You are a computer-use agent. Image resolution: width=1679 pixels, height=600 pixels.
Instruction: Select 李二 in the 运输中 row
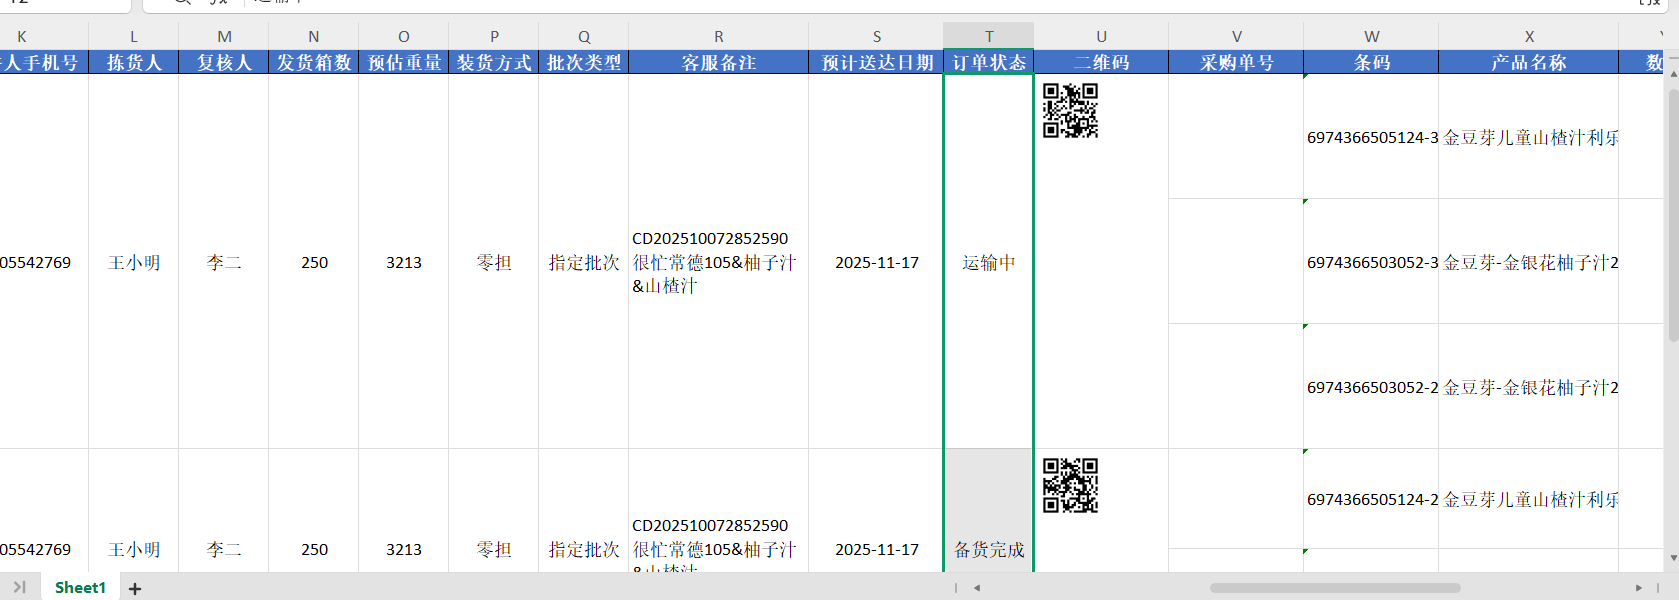[224, 262]
